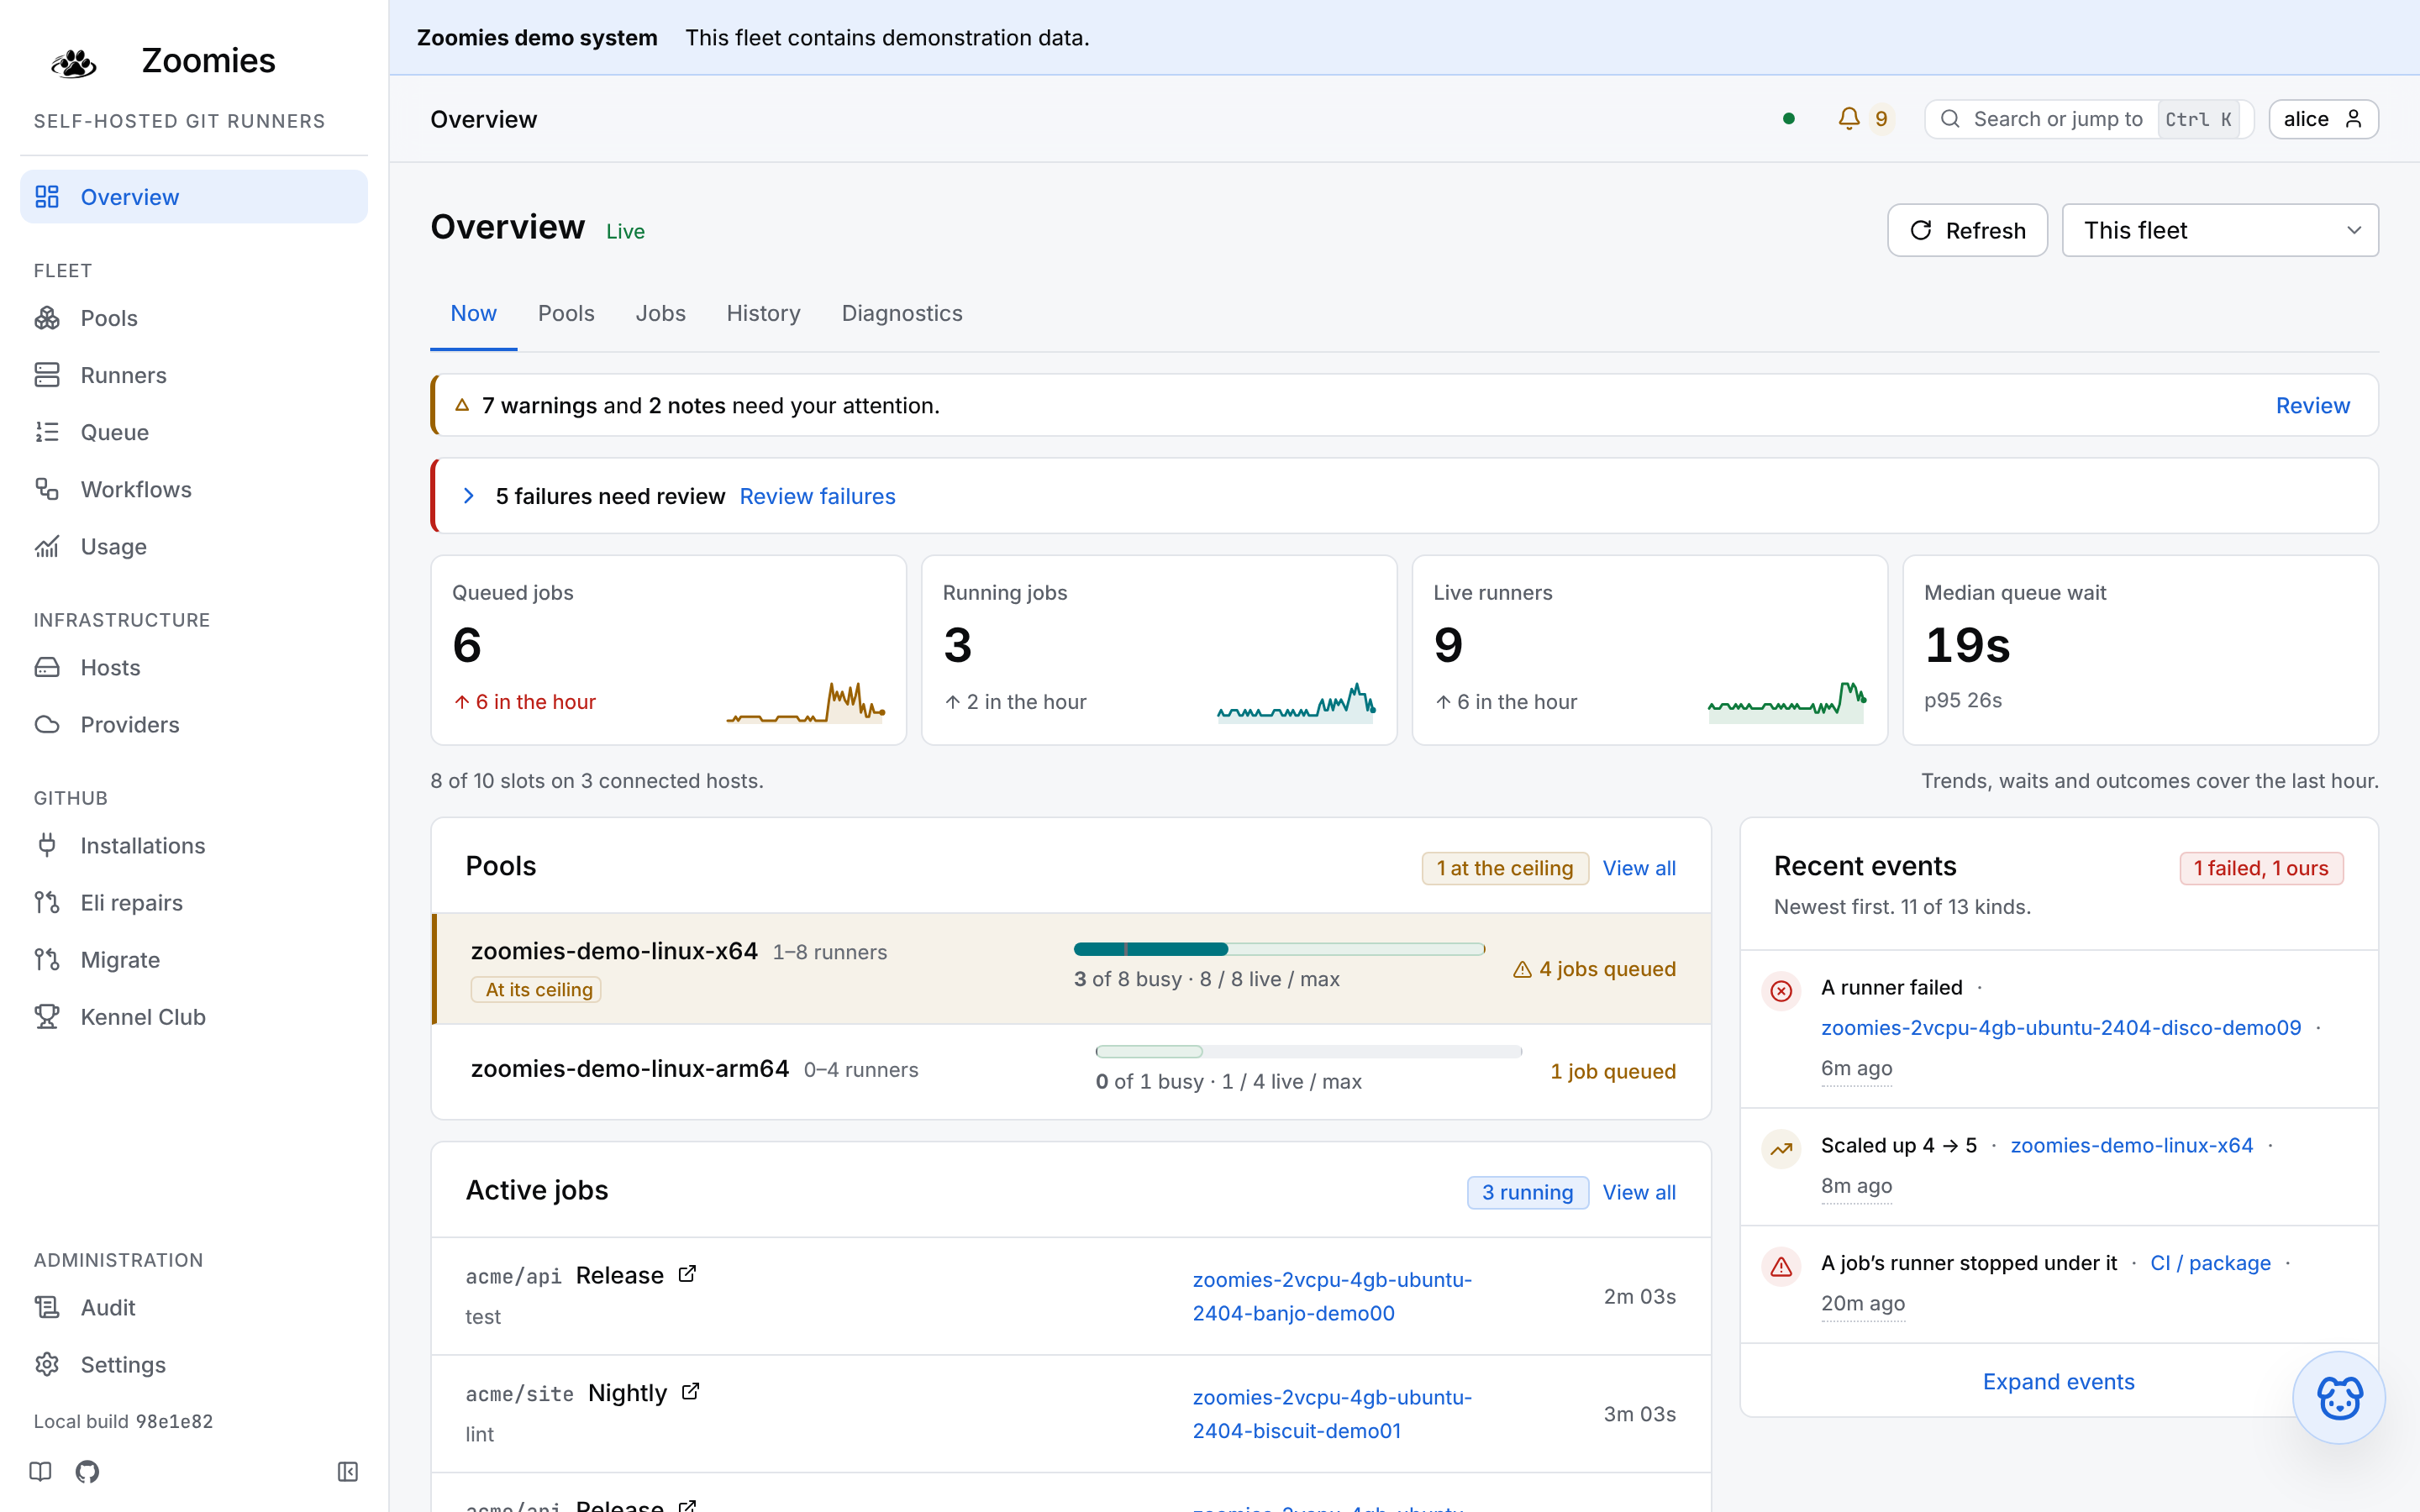Go to Pools in the sidebar
The image size is (2420, 1512).
tap(194, 318)
